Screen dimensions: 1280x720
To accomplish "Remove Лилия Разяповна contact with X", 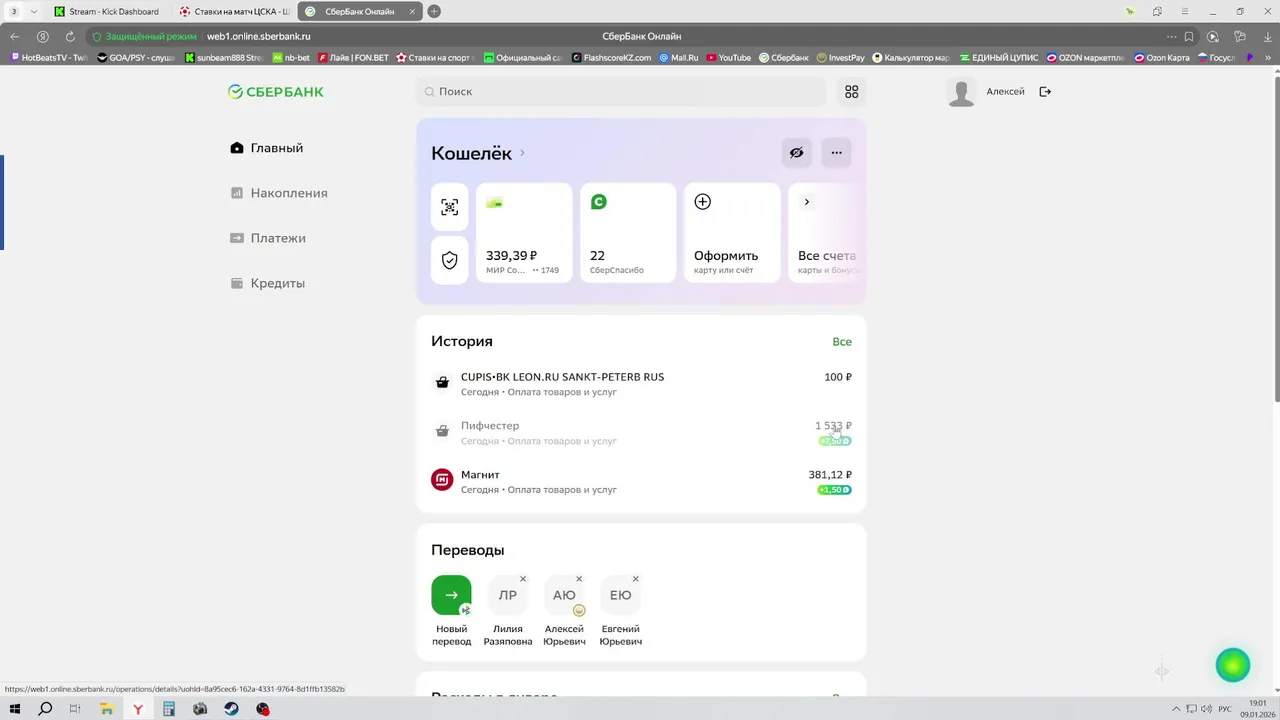I will [523, 579].
